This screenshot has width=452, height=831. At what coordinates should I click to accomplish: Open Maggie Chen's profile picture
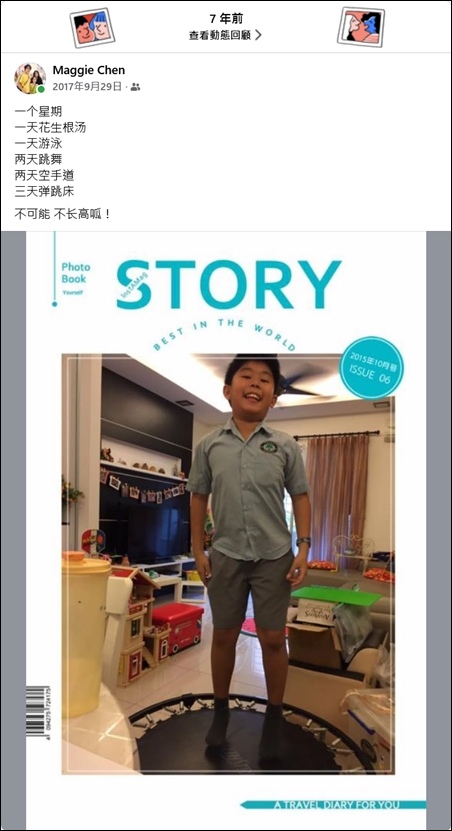click(30, 78)
